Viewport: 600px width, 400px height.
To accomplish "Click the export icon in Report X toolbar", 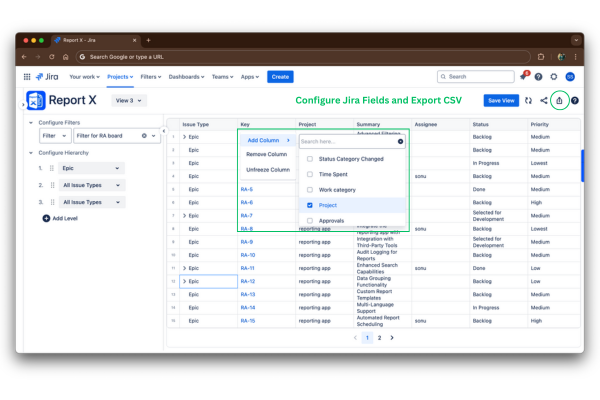I will (x=559, y=101).
